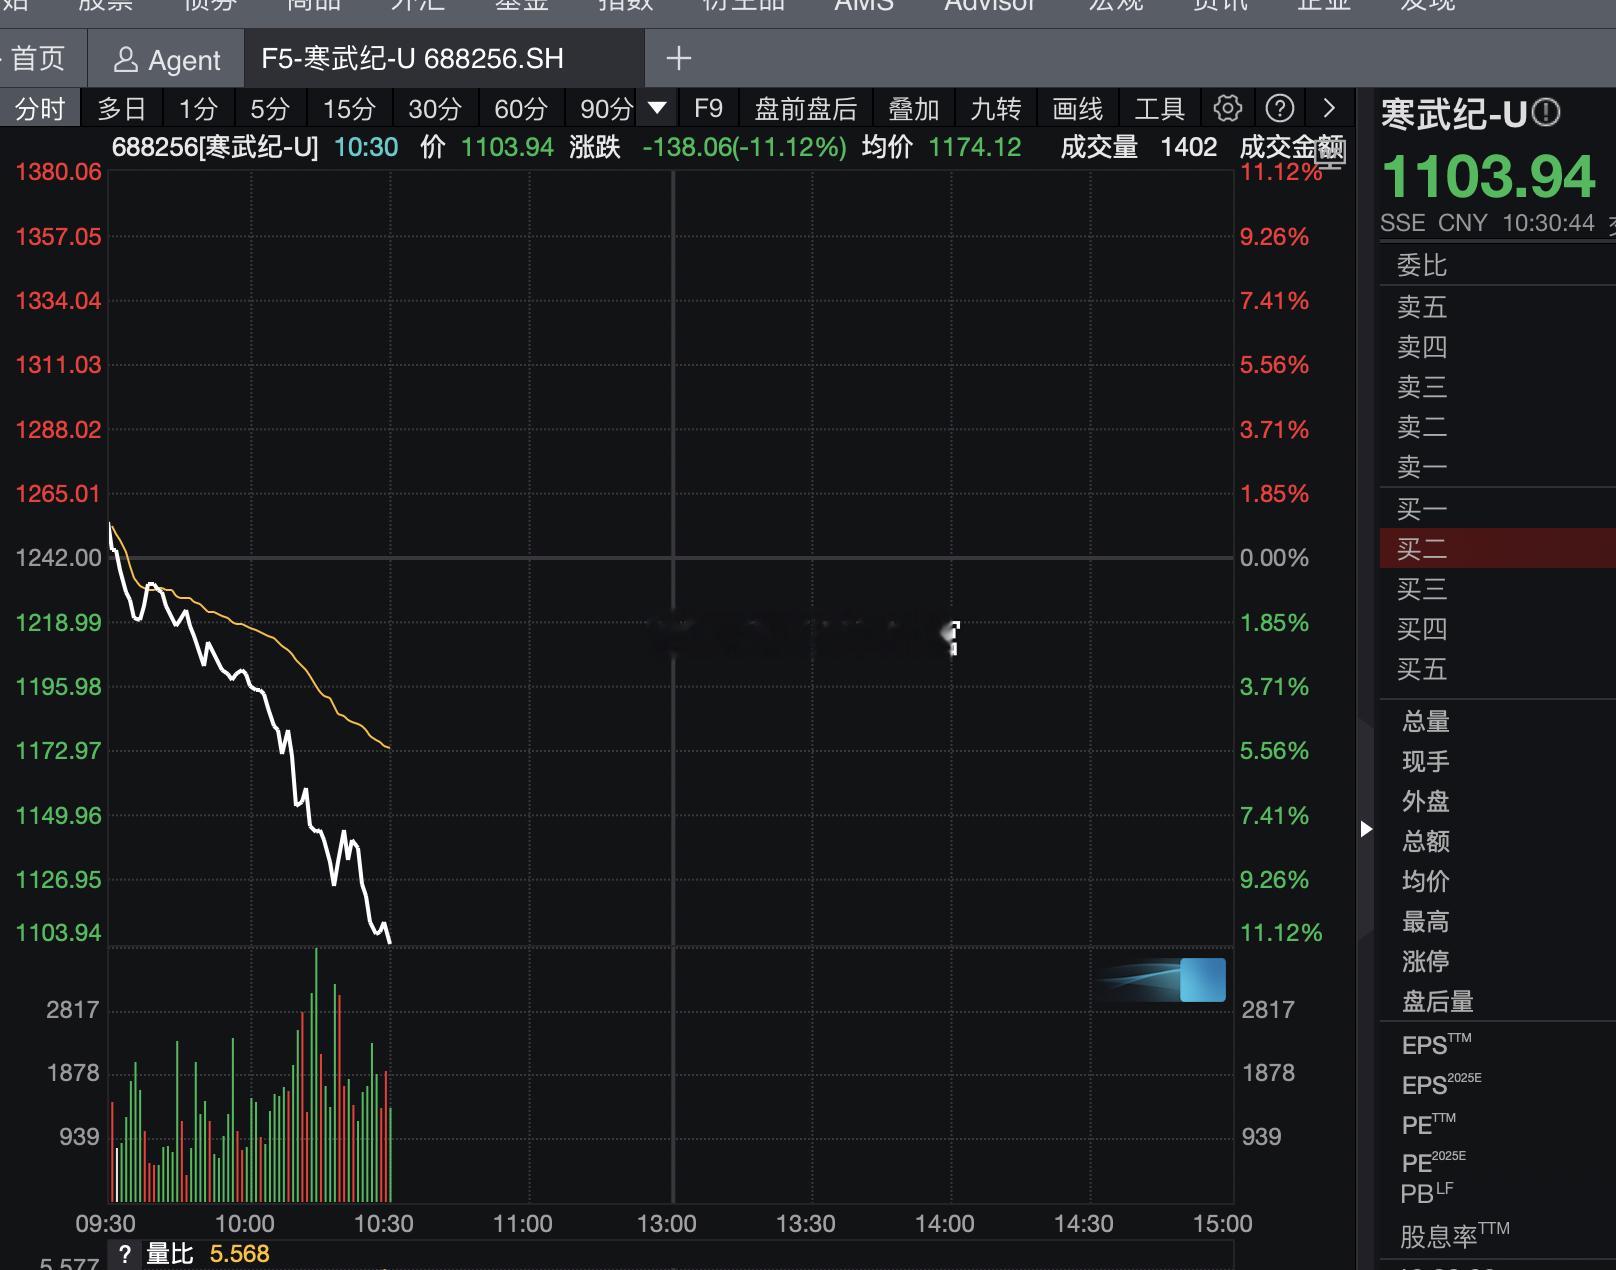
Task: Click 盘后量 after-hours volume label
Action: coord(1438,1001)
